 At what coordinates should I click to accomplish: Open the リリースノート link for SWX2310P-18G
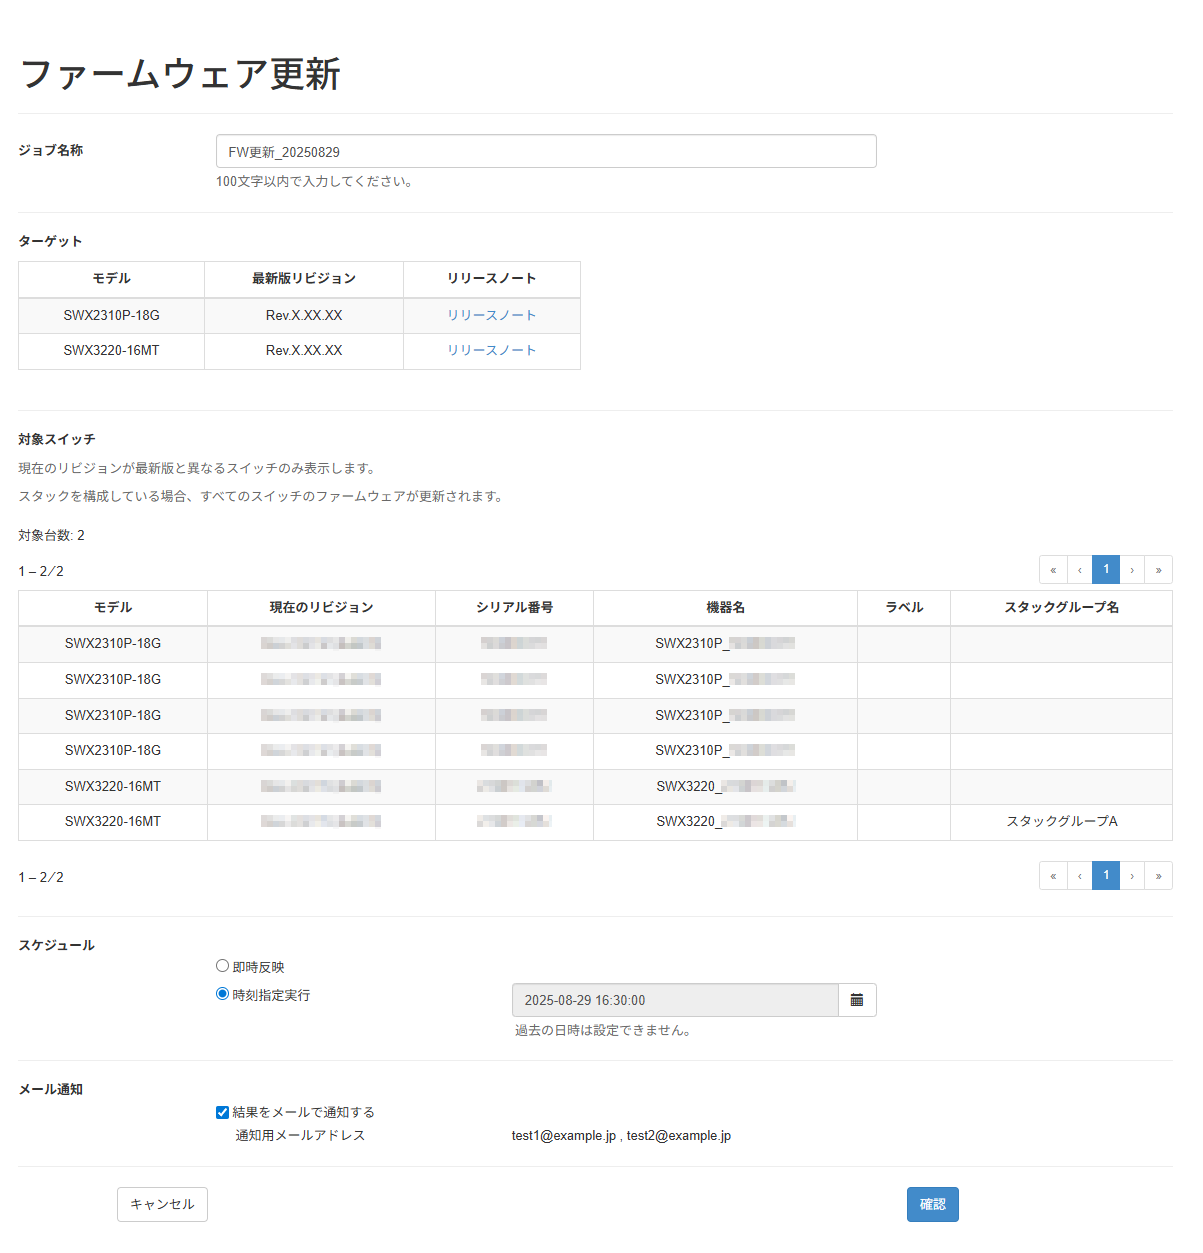(491, 315)
